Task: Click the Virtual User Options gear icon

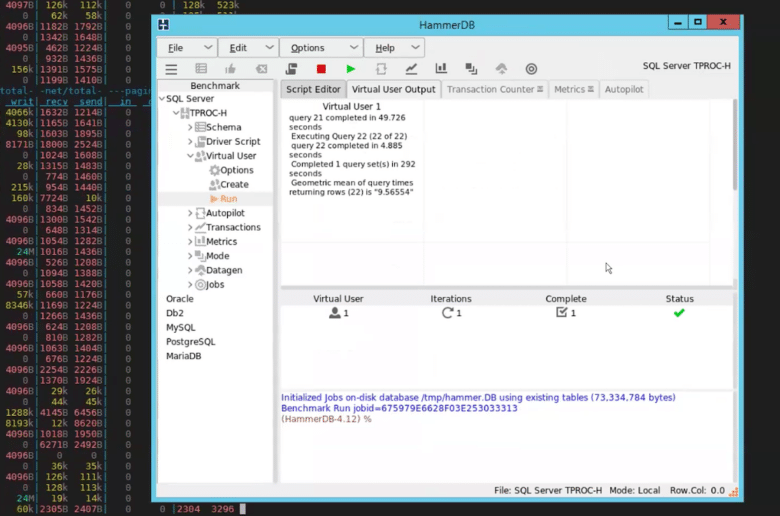Action: pyautogui.click(x=214, y=170)
